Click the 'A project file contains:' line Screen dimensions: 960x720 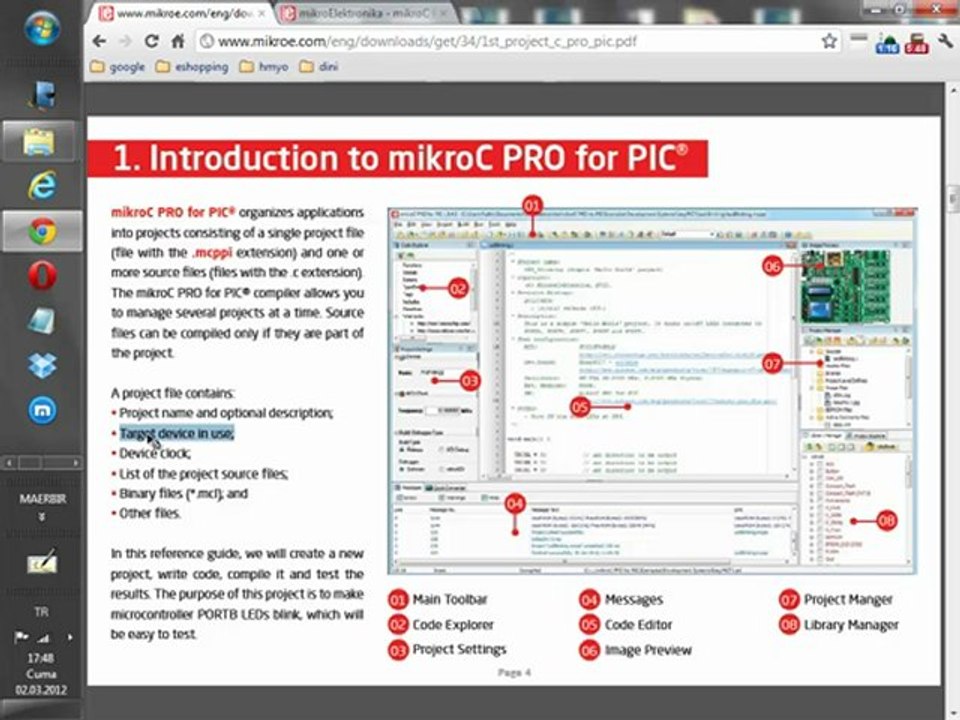coord(173,393)
